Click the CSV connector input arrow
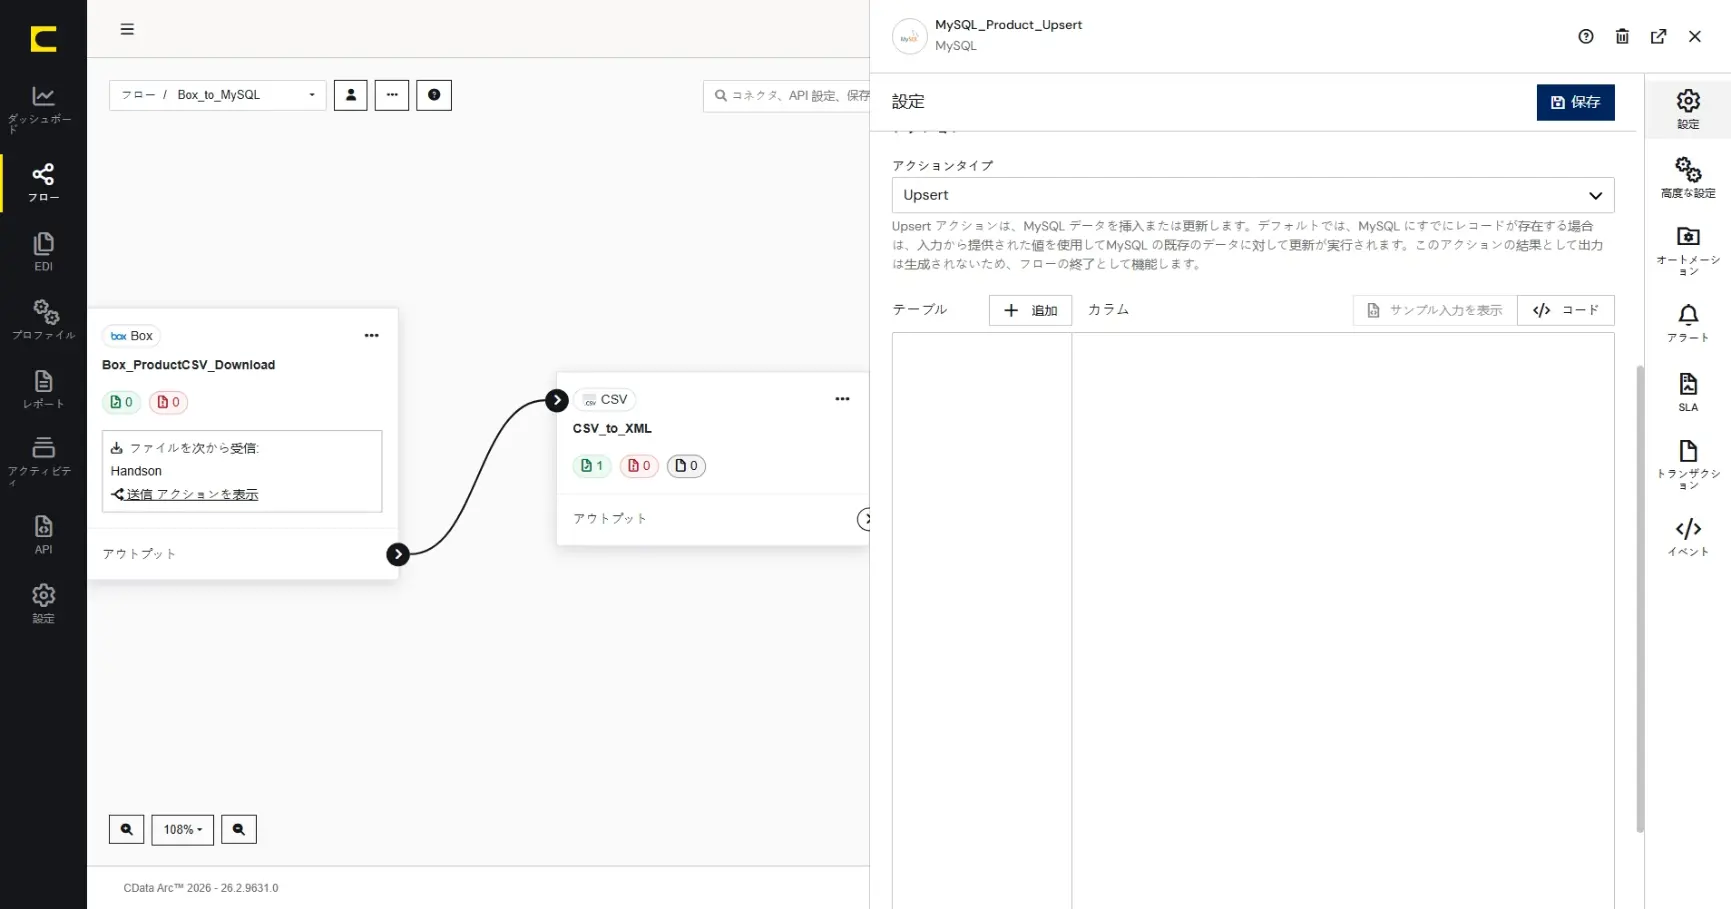The width and height of the screenshot is (1731, 909). 557,400
